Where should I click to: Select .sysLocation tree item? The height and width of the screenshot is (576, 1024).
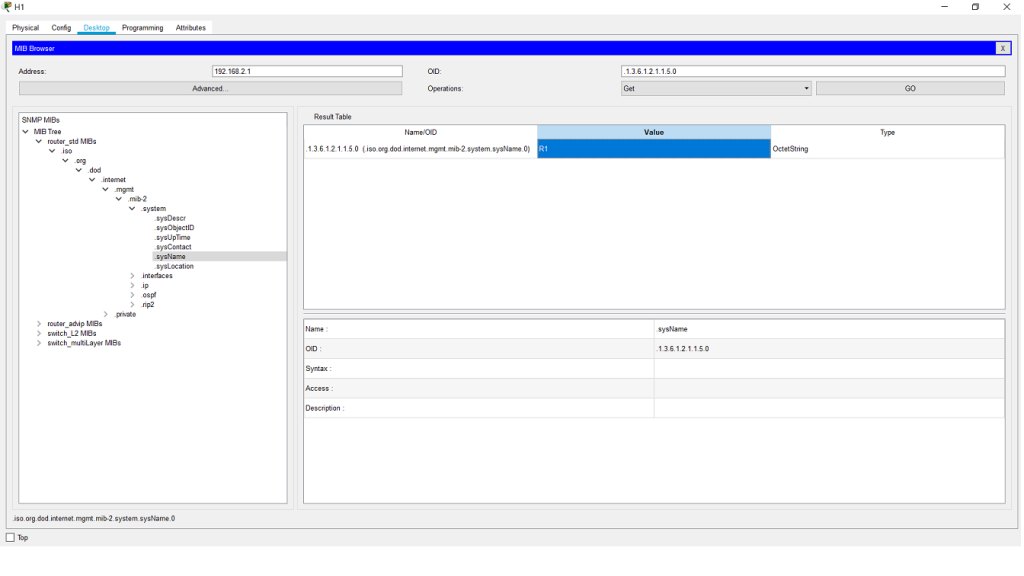pos(174,267)
